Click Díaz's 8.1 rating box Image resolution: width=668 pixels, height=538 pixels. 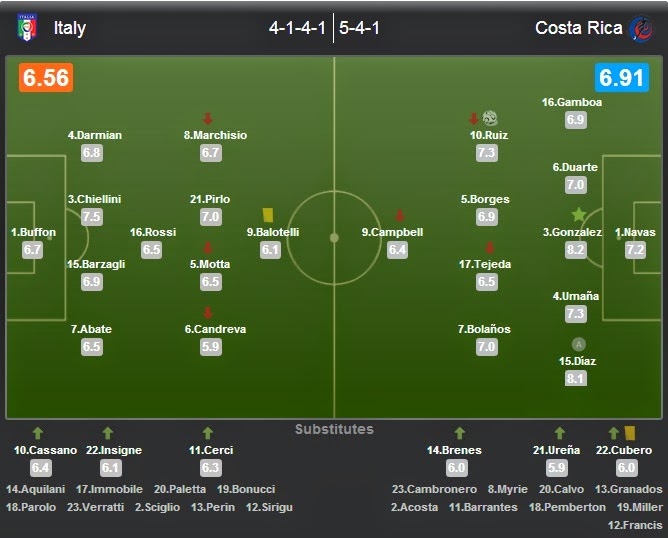575,378
